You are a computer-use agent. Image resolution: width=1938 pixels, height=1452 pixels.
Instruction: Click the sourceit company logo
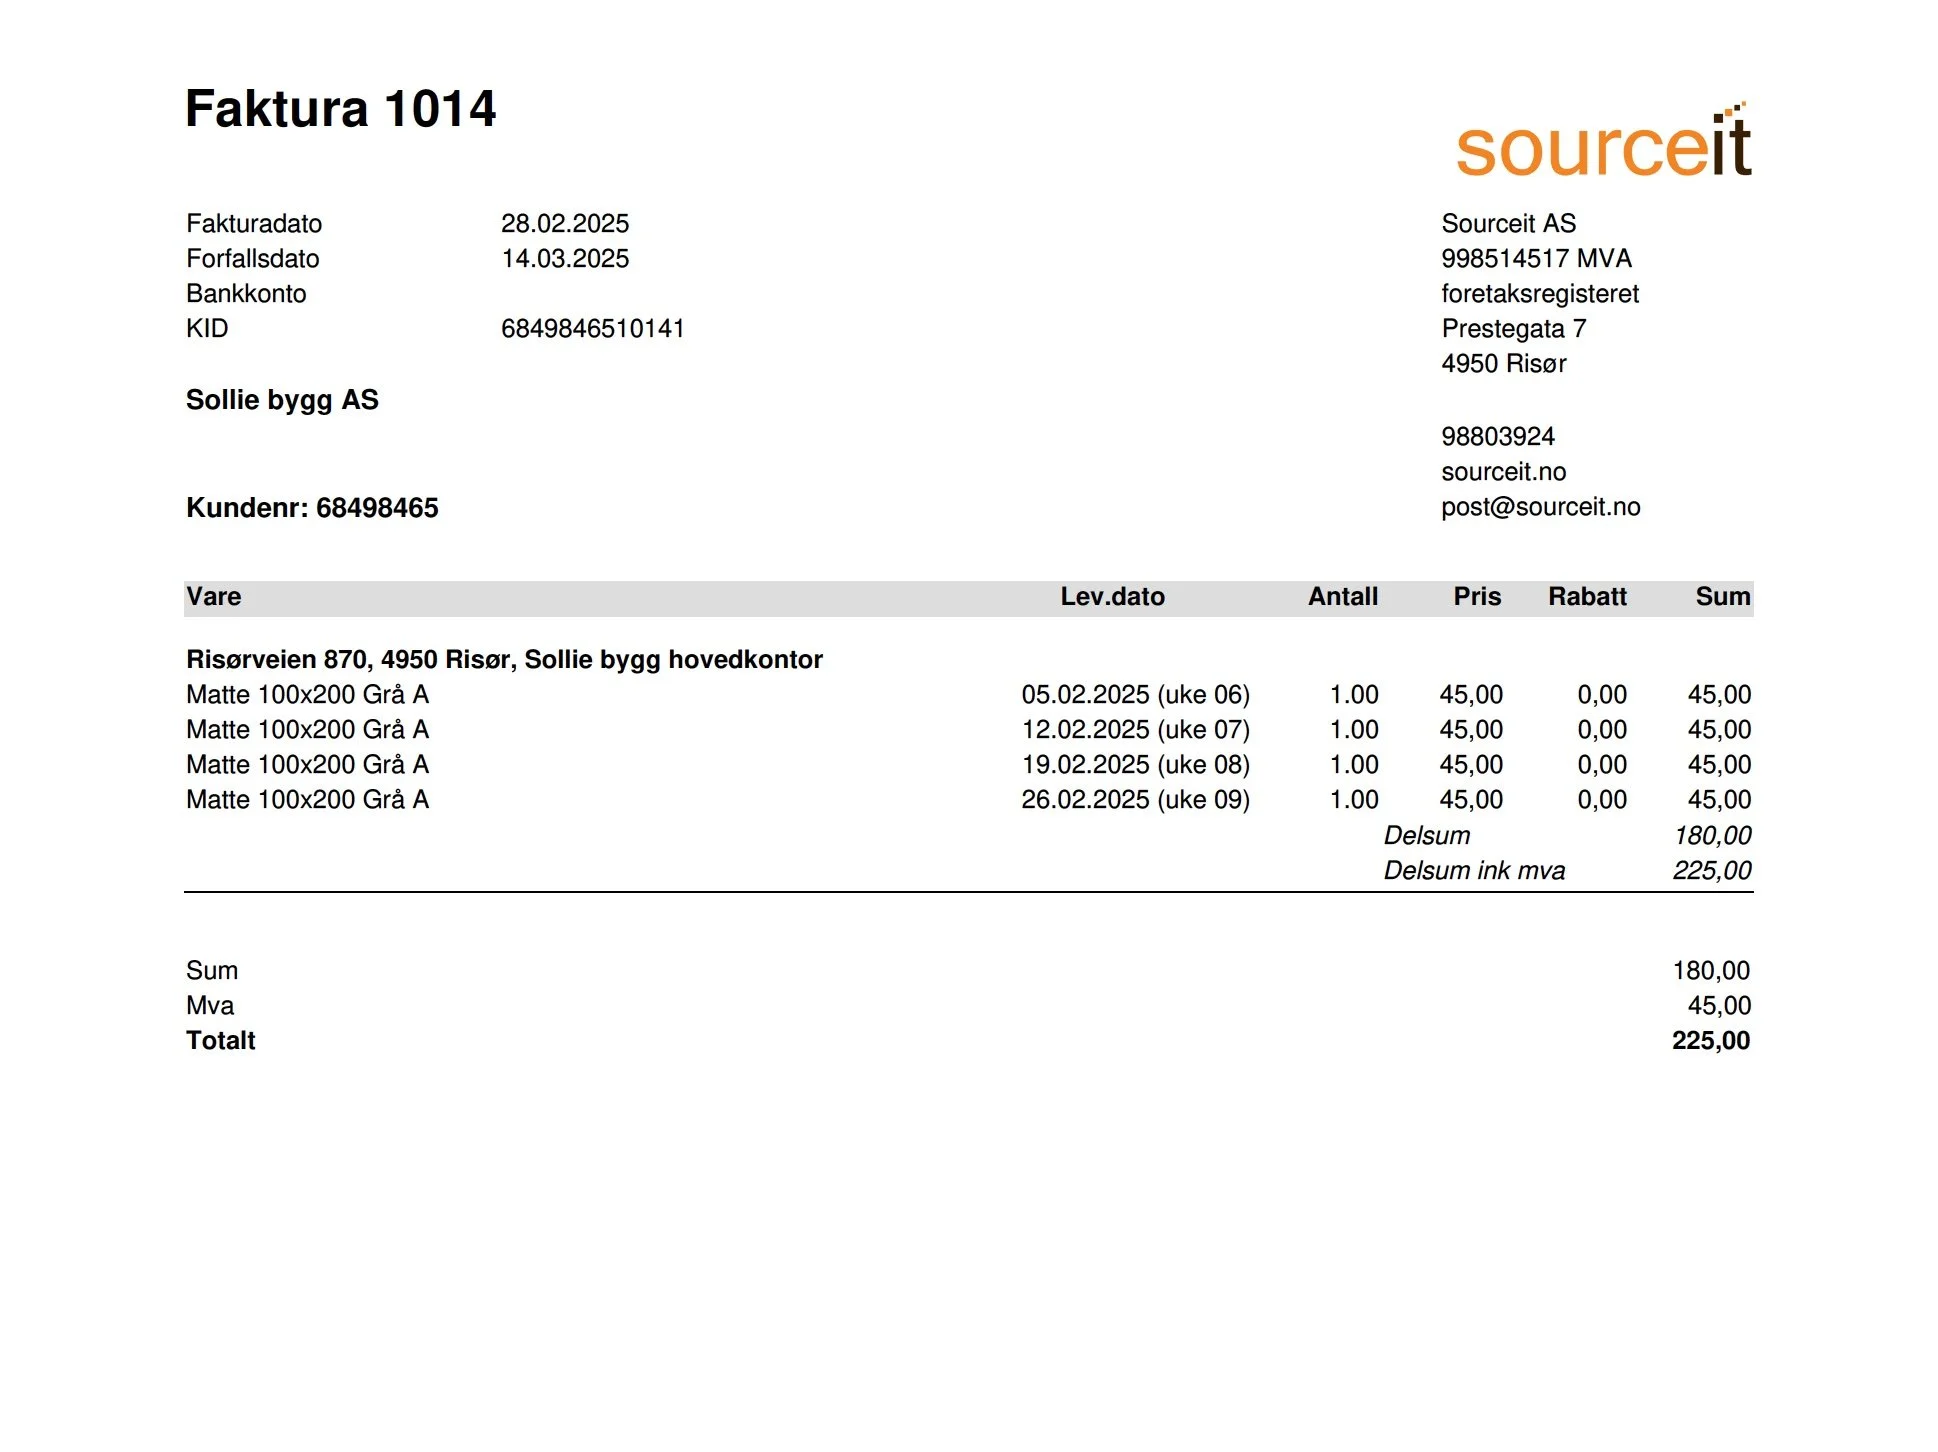pyautogui.click(x=1602, y=142)
